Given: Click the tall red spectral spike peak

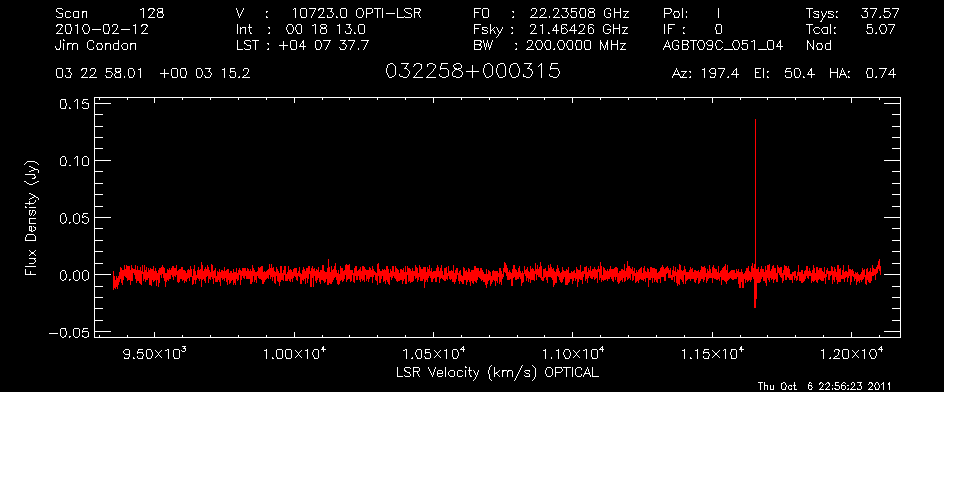Looking at the screenshot, I should (x=755, y=121).
